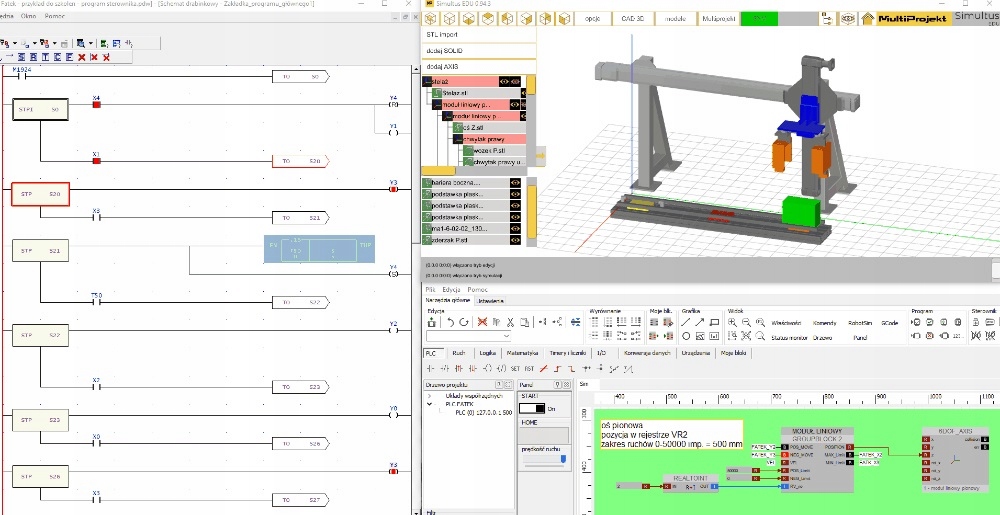Select the line drawing tool in Grafika
1000x515 pixels.
[x=686, y=323]
